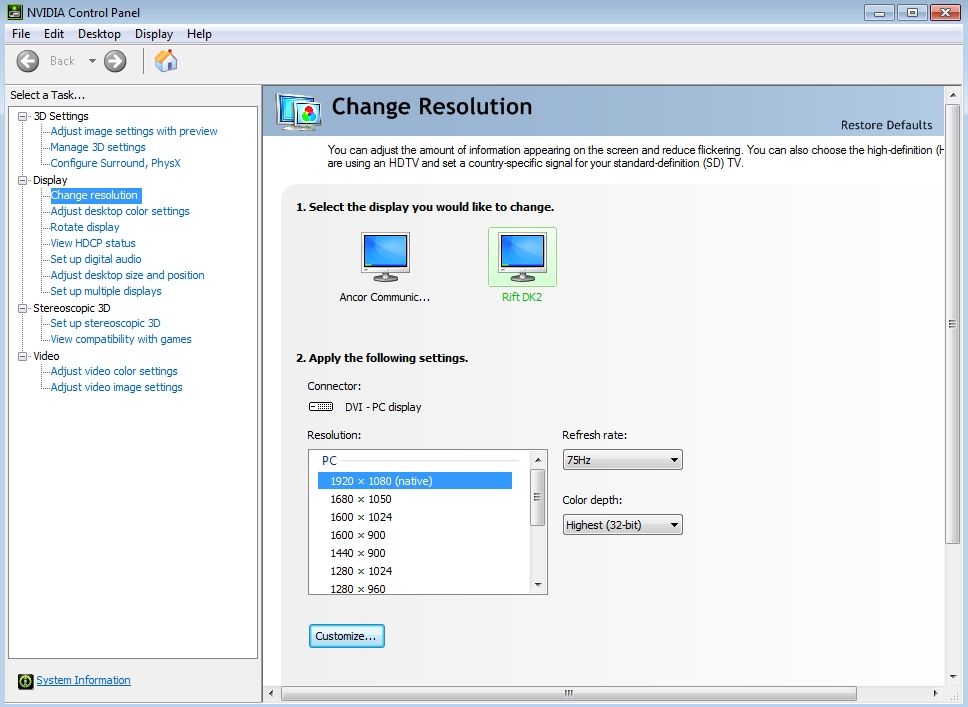Screen dimensions: 968x707
Task: Open the Back history dropdown arrow
Action: [x=92, y=61]
